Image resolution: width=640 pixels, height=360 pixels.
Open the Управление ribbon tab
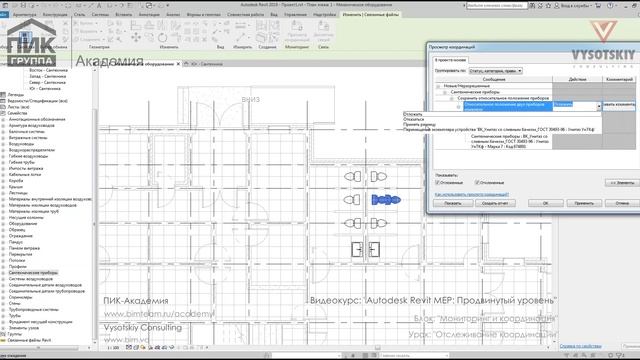(x=295, y=15)
